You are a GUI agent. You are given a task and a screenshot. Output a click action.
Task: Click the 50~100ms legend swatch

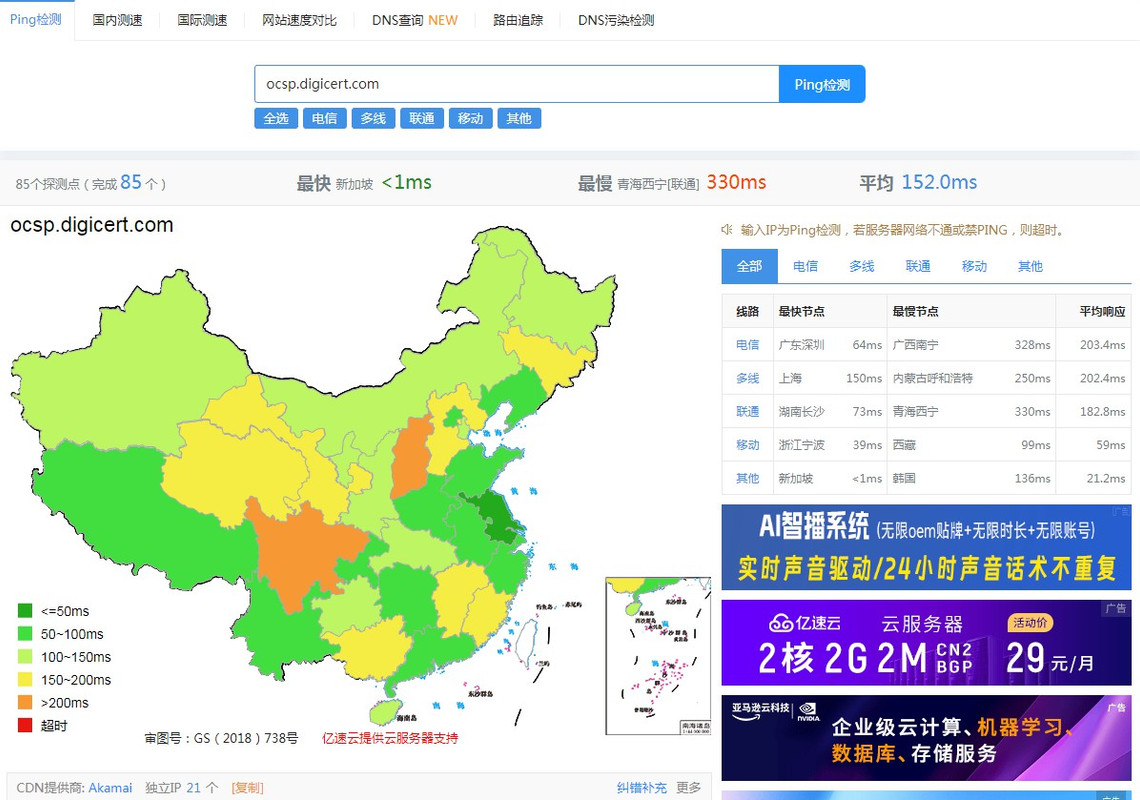(25, 634)
